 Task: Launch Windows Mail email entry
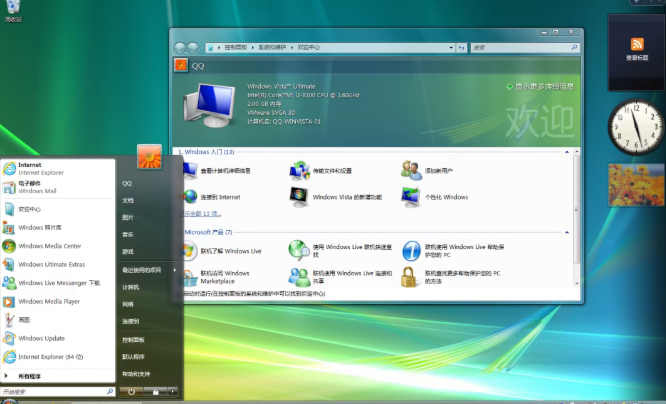pos(58,187)
